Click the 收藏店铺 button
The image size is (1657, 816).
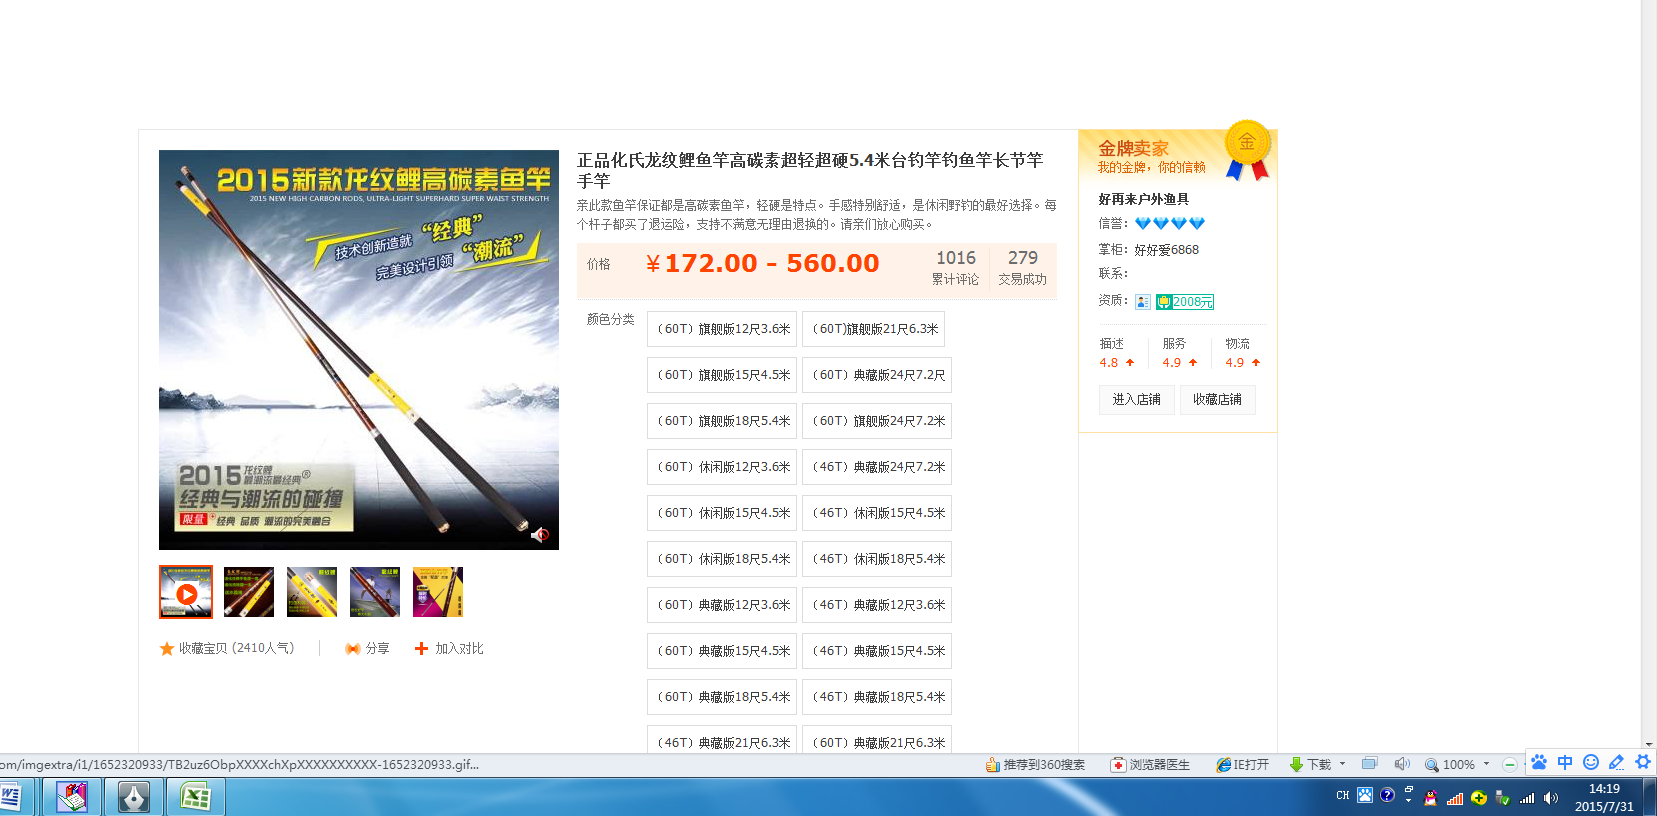pyautogui.click(x=1217, y=400)
